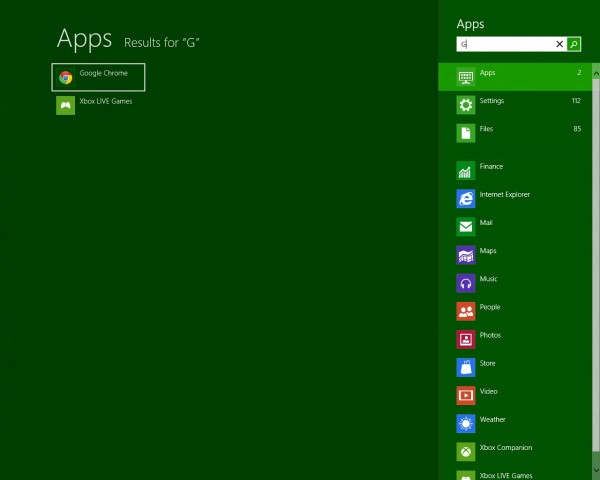Image resolution: width=600 pixels, height=480 pixels.
Task: Click the Store label
Action: [x=488, y=363]
